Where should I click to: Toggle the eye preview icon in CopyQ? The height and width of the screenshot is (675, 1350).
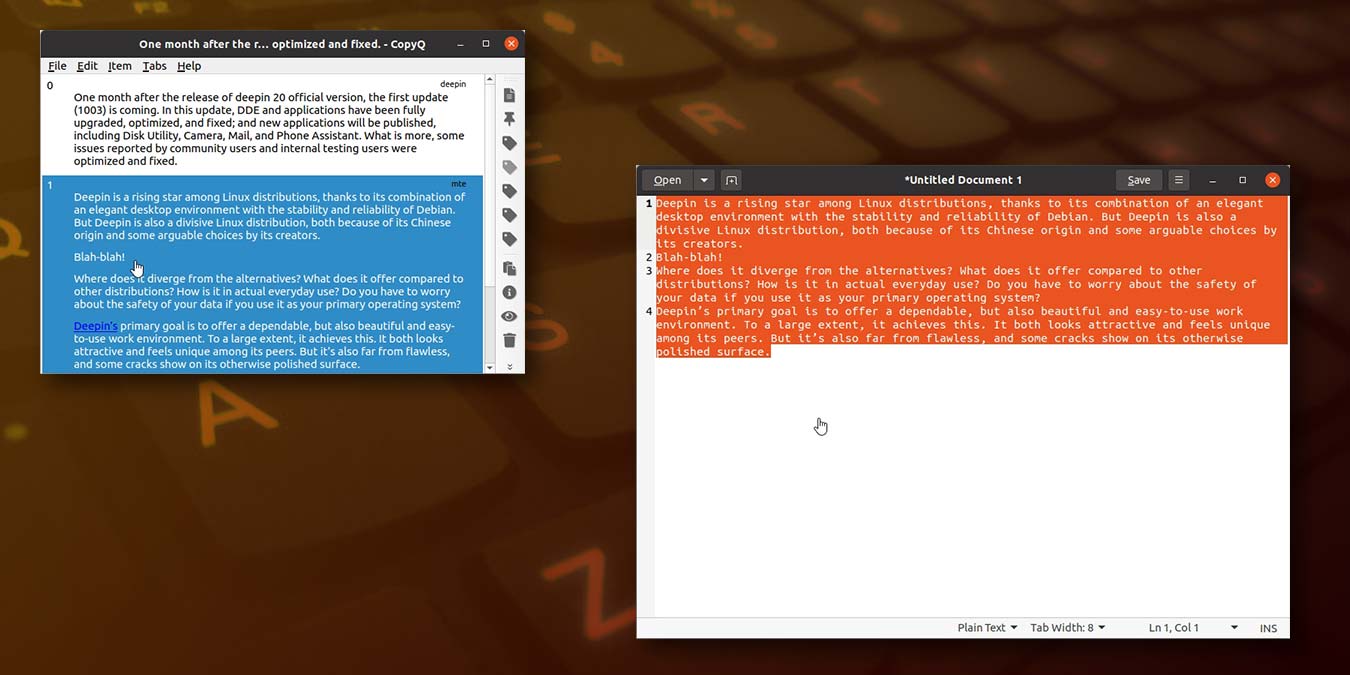pyautogui.click(x=509, y=316)
